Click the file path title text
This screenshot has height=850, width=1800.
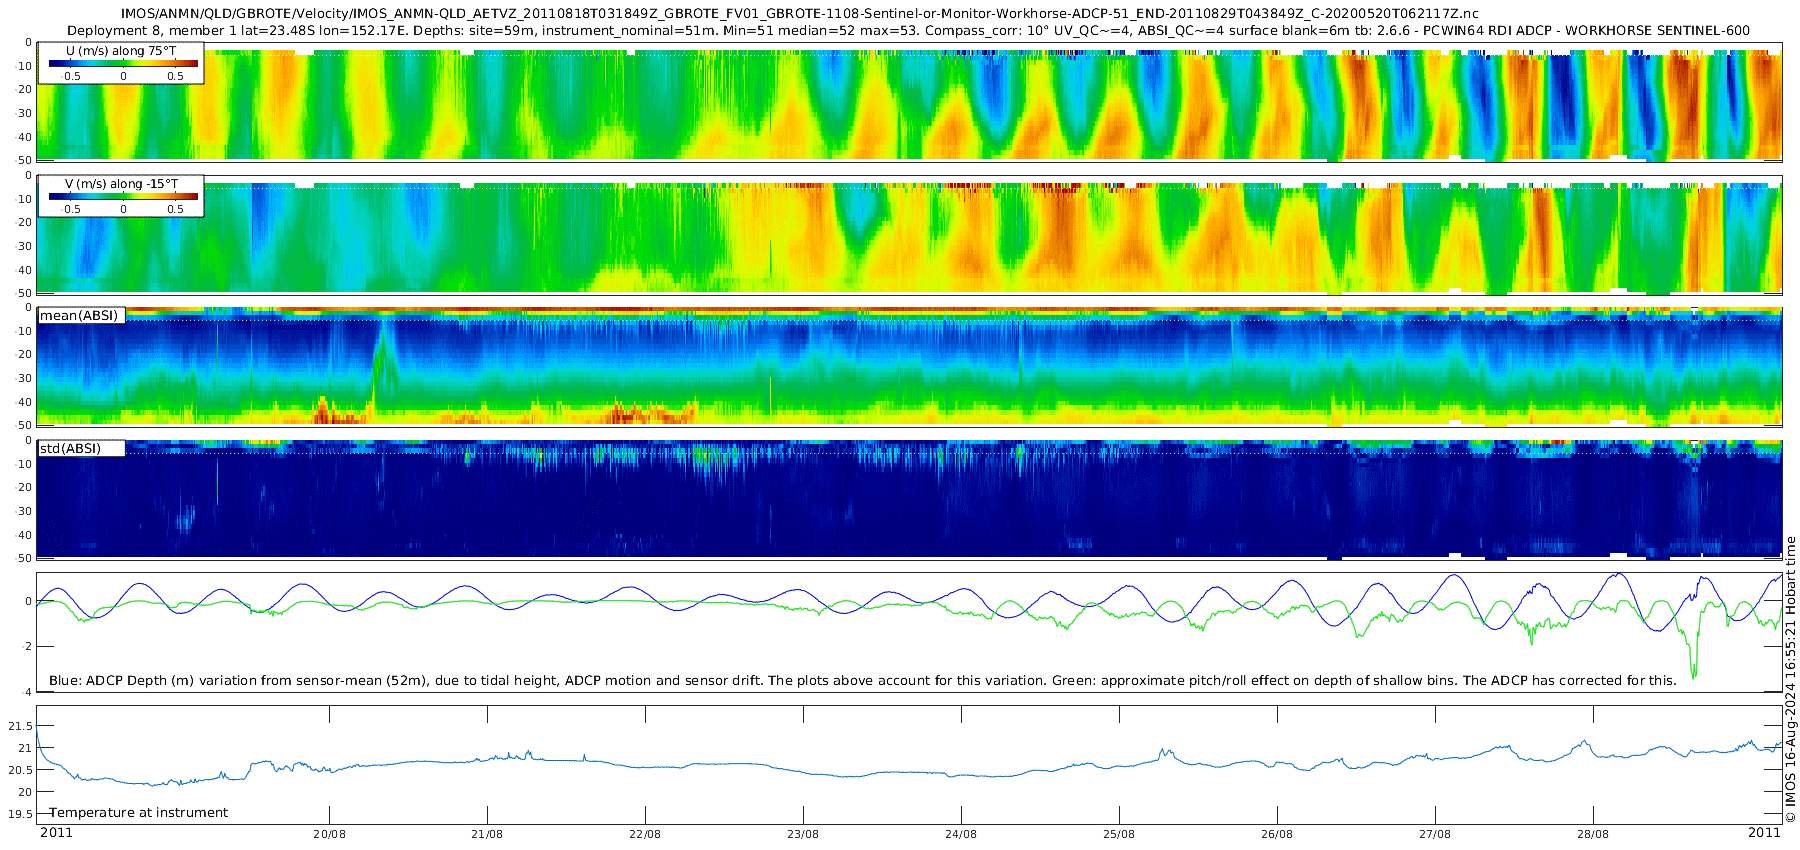(799, 14)
